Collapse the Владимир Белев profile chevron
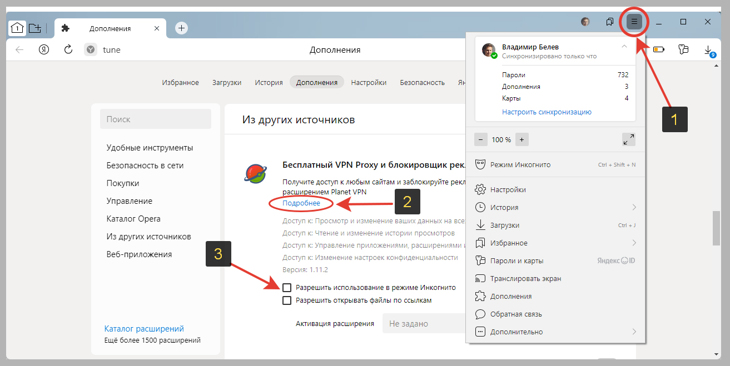730x366 pixels. pyautogui.click(x=624, y=47)
